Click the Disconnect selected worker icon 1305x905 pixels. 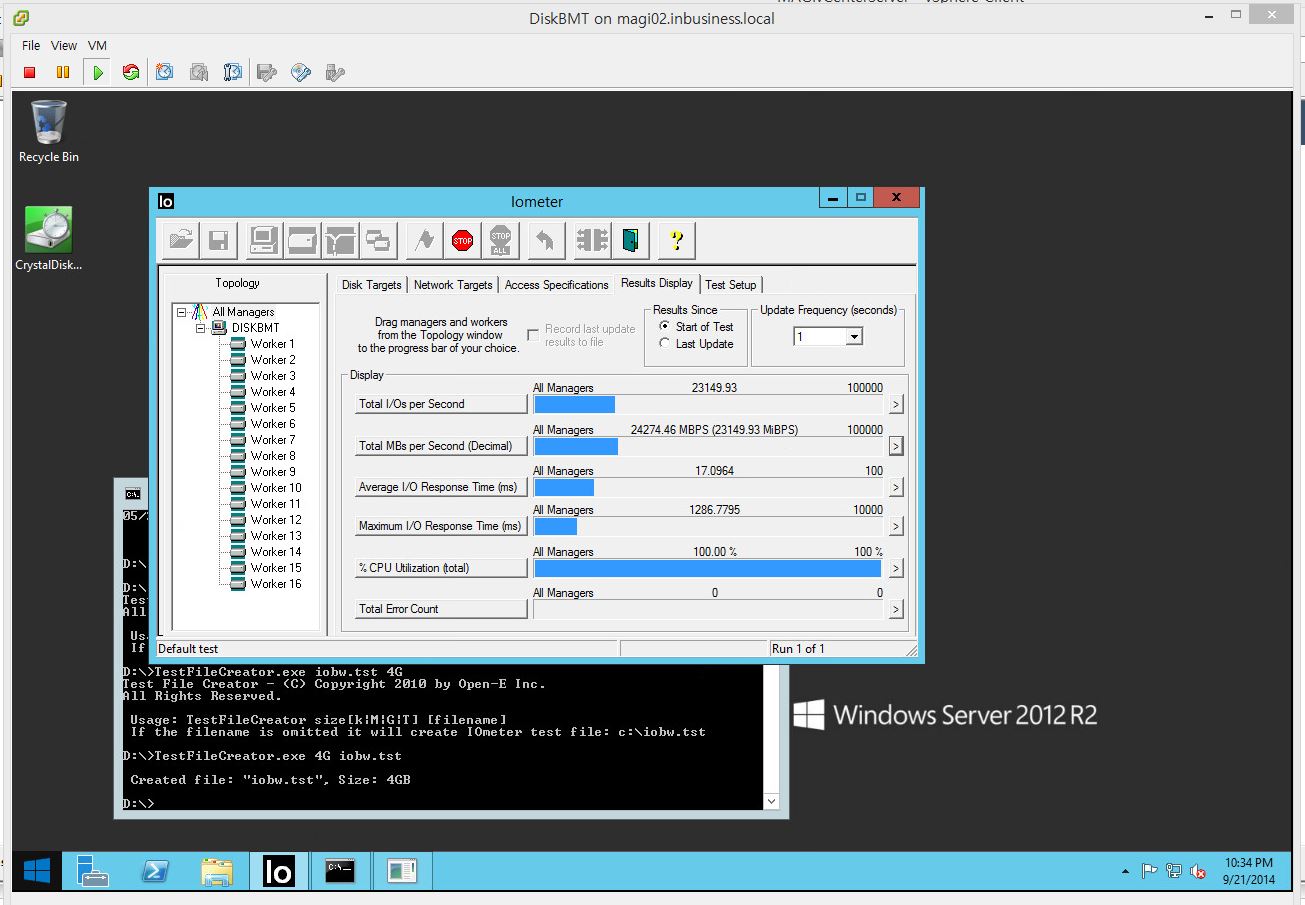coord(592,240)
